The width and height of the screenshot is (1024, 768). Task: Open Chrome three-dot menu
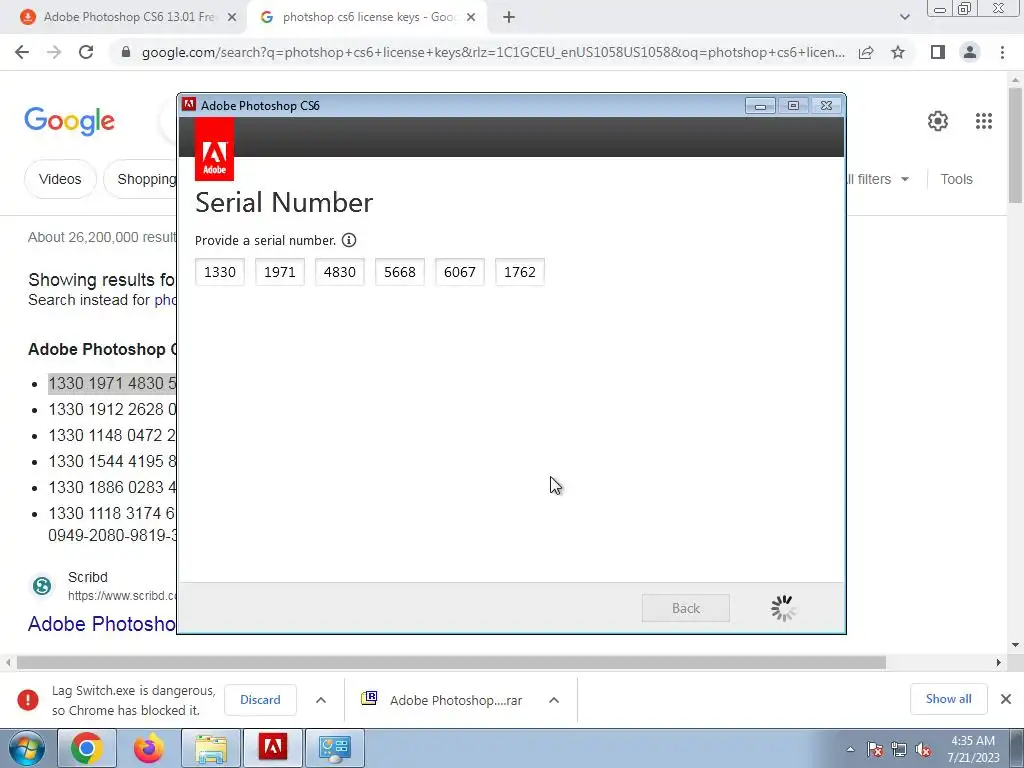pos(1002,52)
